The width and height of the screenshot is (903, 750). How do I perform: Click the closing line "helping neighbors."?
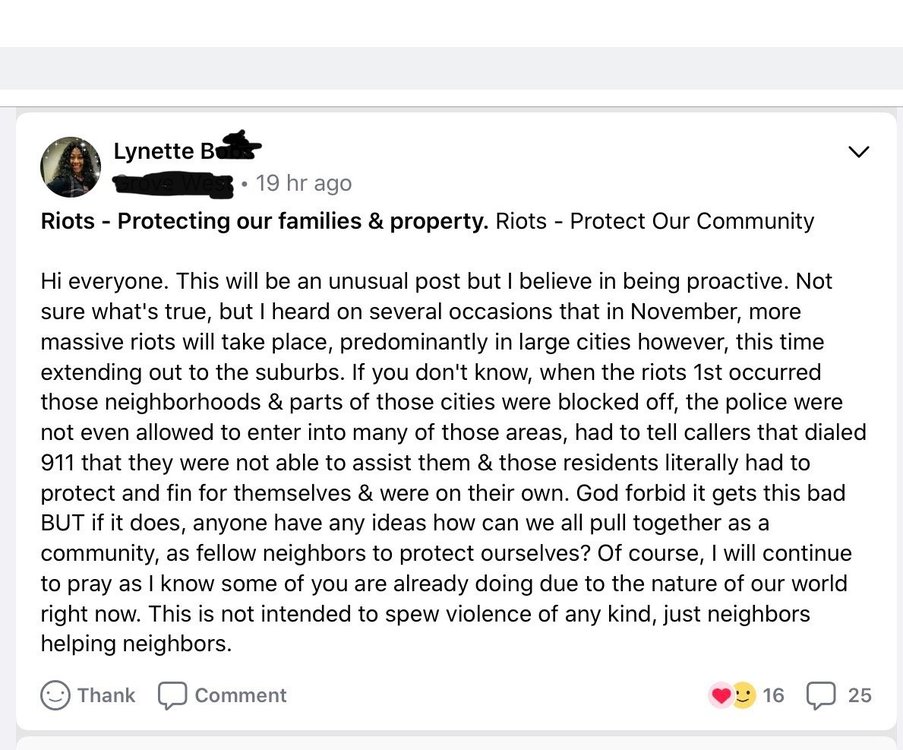click(136, 645)
